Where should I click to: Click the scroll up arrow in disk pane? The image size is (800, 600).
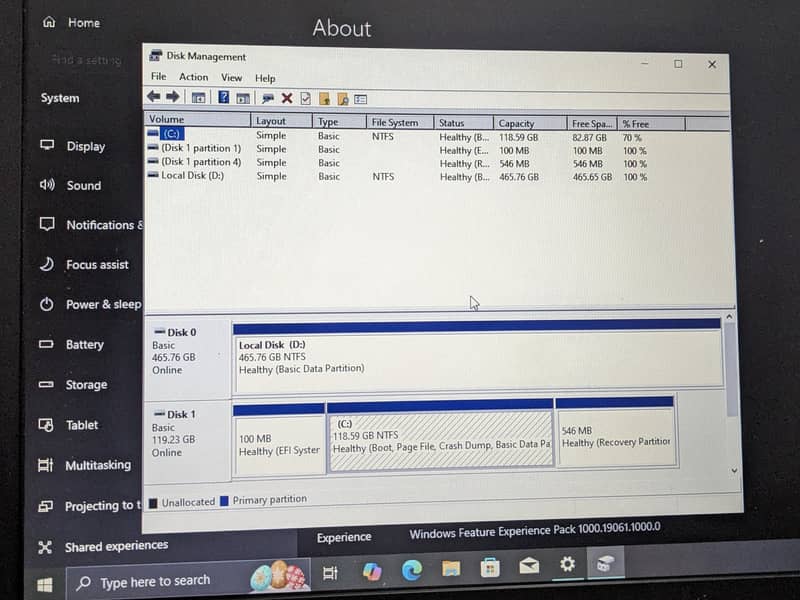point(729,317)
